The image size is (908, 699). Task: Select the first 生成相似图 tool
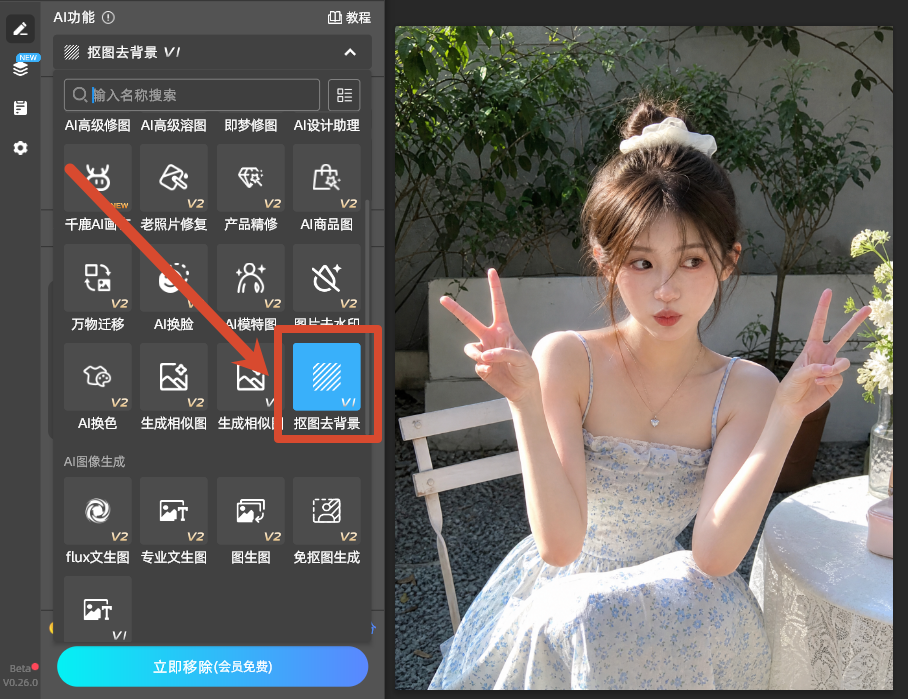[174, 387]
